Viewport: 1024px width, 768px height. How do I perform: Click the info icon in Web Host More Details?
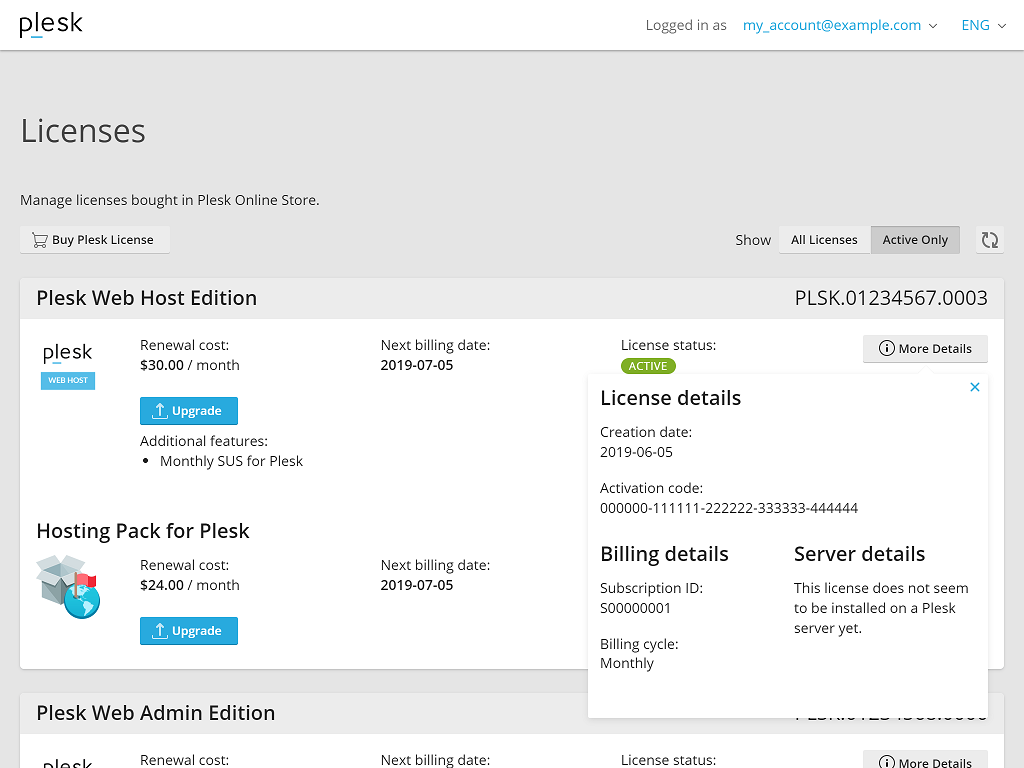tap(886, 349)
